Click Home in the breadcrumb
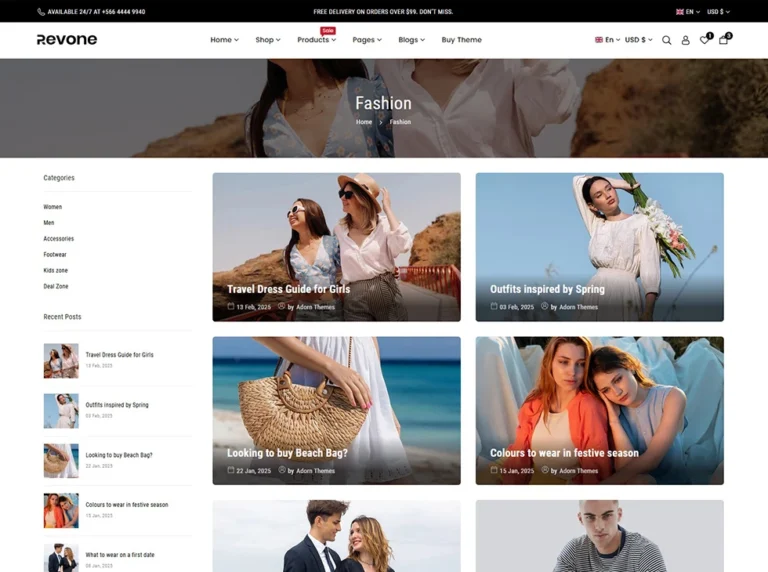This screenshot has width=768, height=572. coord(364,122)
